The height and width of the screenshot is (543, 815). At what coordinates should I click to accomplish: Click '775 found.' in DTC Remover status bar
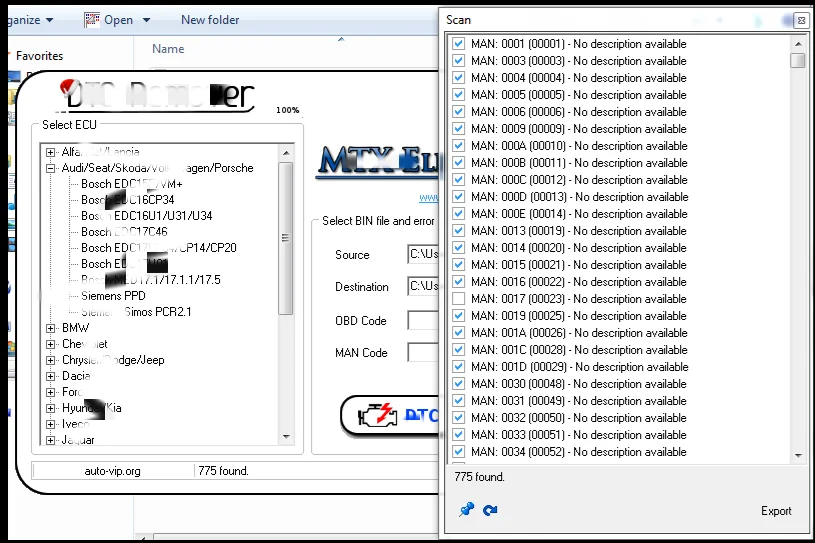[224, 471]
